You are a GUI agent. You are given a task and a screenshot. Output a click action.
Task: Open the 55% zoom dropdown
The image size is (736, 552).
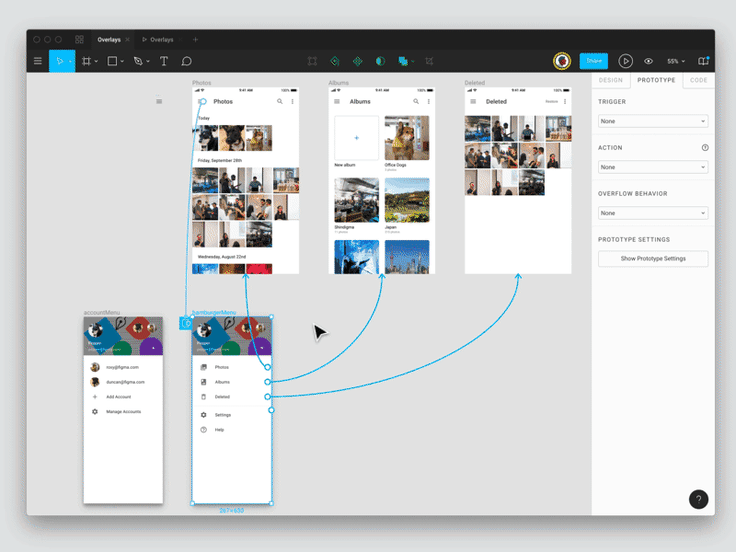pyautogui.click(x=677, y=61)
